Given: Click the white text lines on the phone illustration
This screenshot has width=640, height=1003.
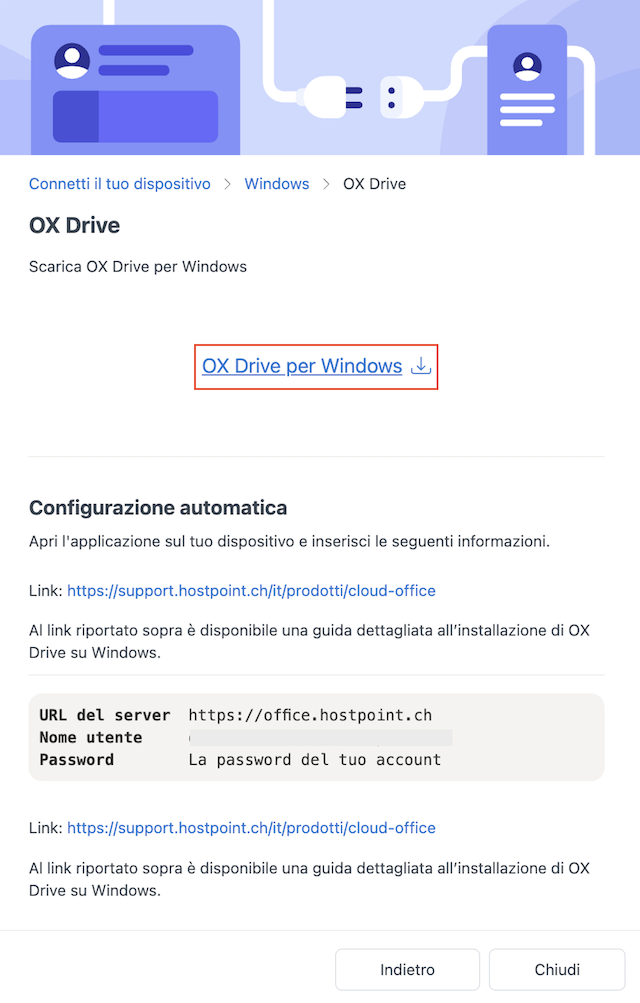Looking at the screenshot, I should pyautogui.click(x=527, y=110).
